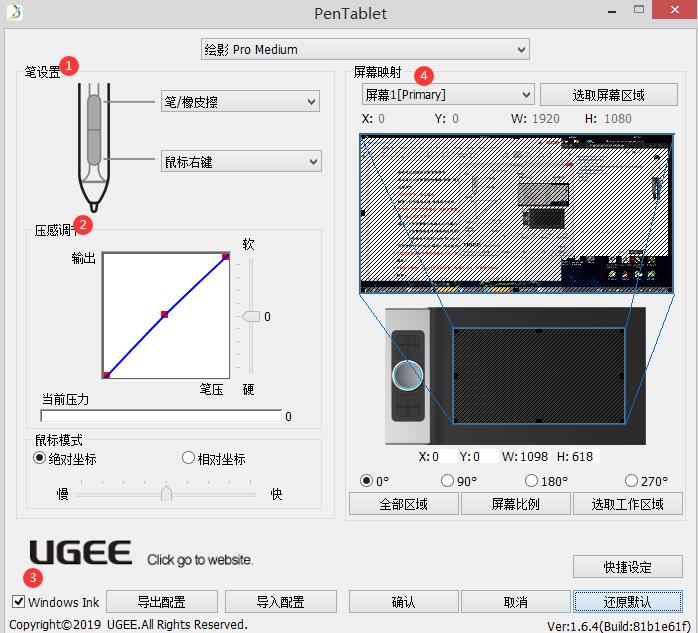Click the mouse speed slider handle
698x633 pixels.
coord(166,493)
